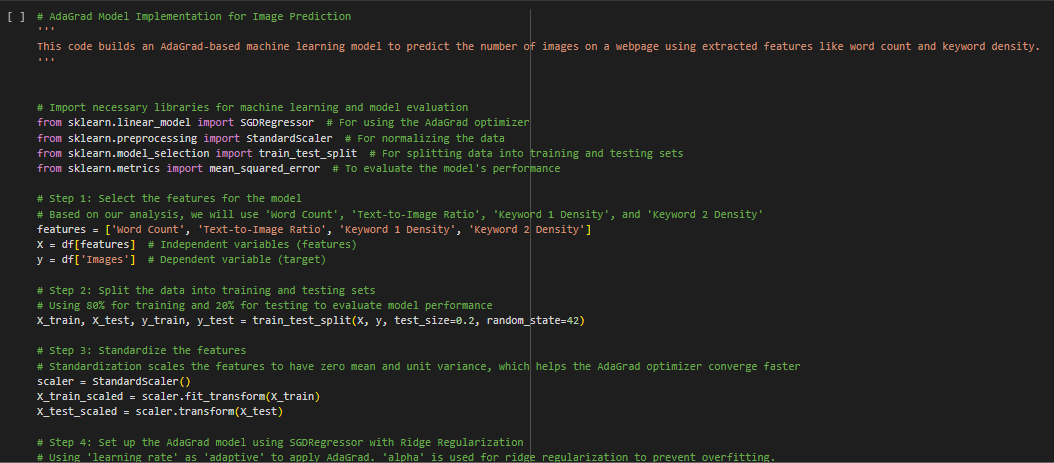Click the docstring line starting 'This code builds an AdaGrad-based'
1054x463 pixels.
[x=538, y=46]
